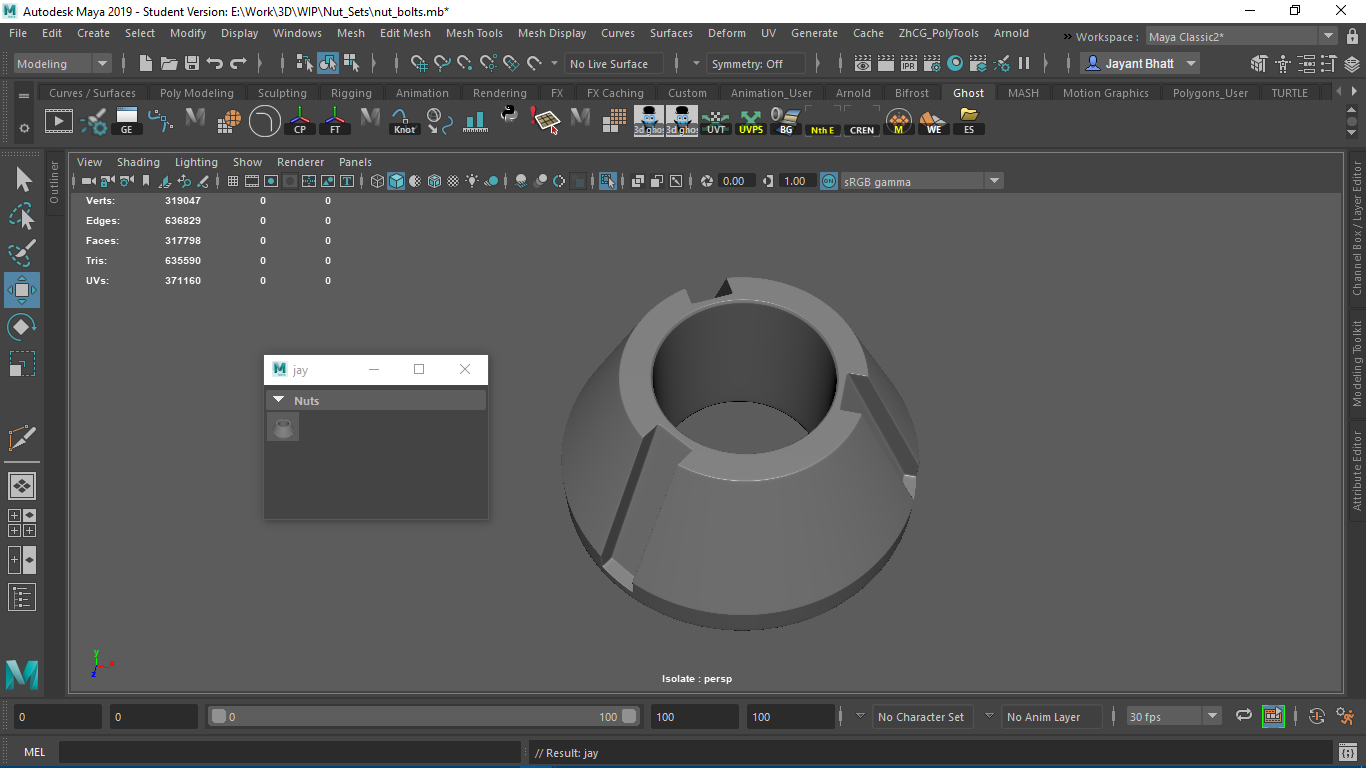Click the Open Scene folder icon

(169, 63)
